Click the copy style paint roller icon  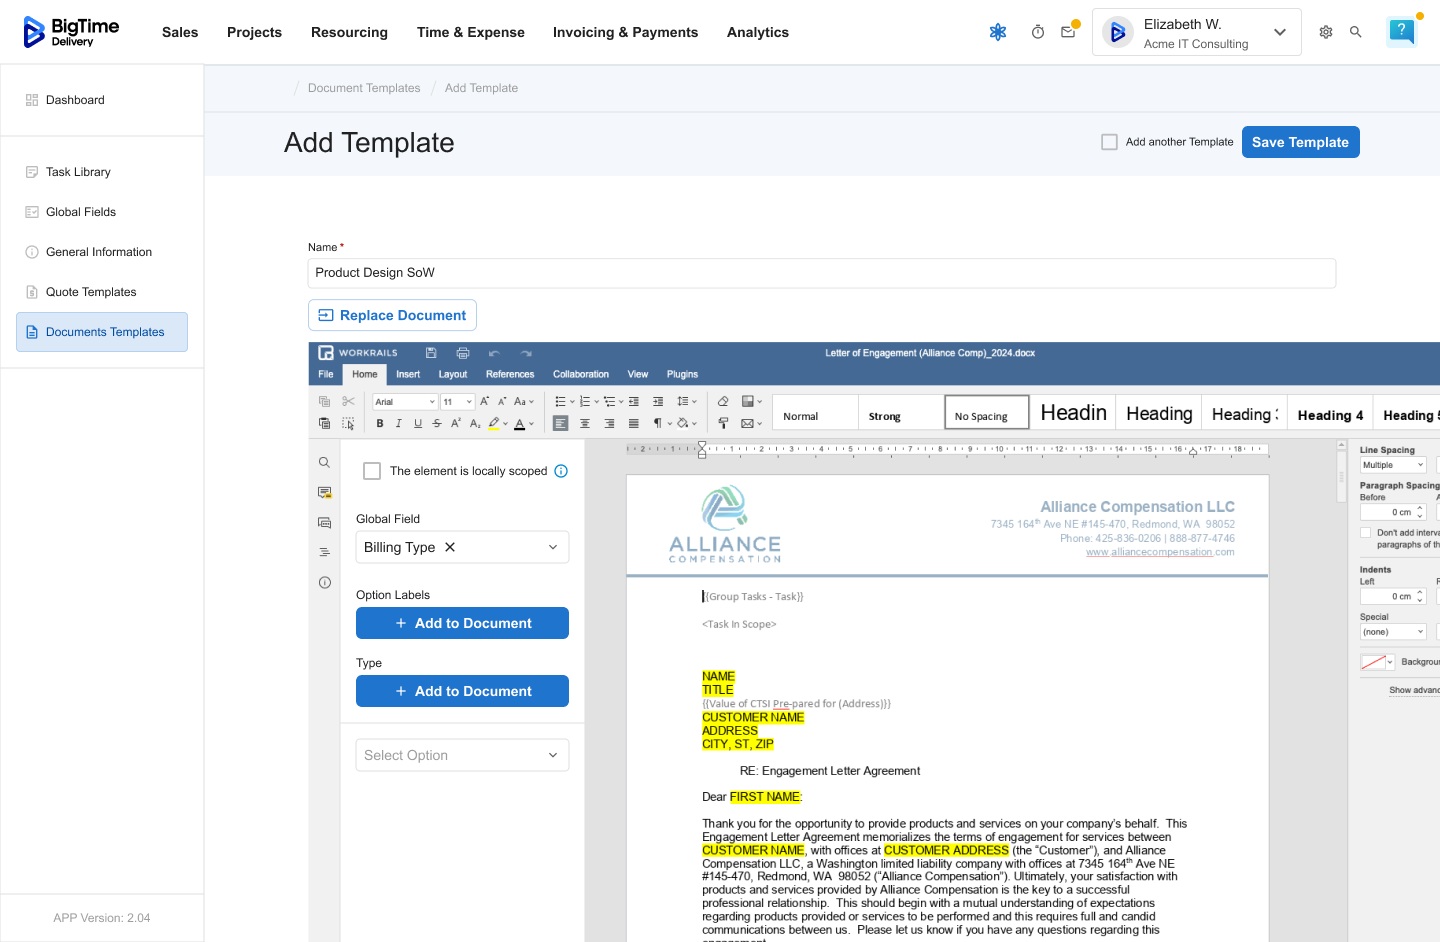coord(723,424)
